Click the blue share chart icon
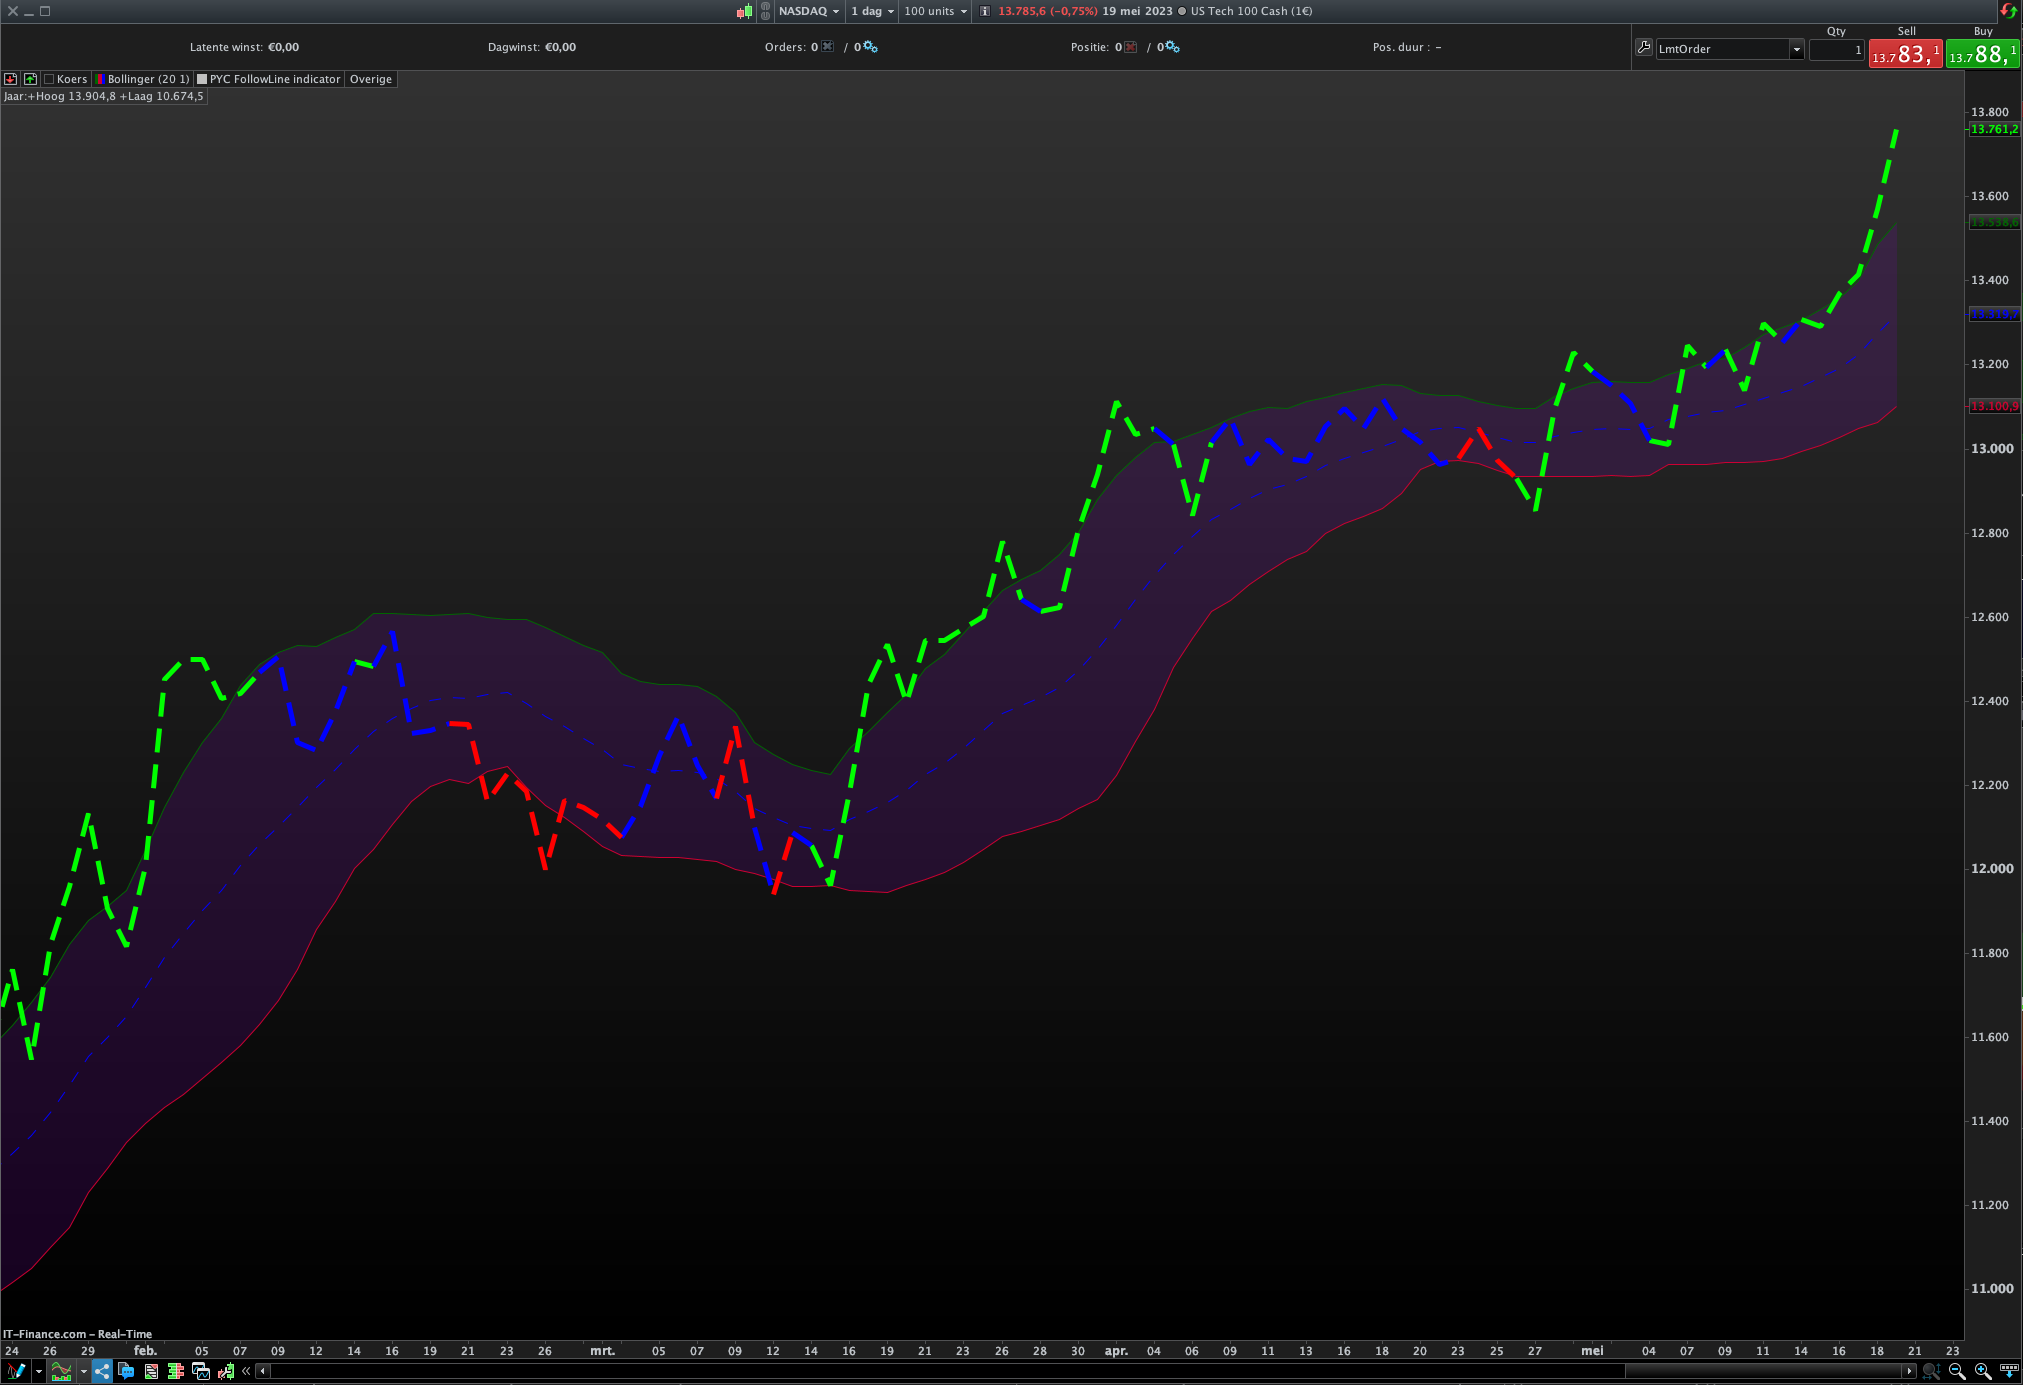The image size is (2023, 1385). tap(102, 1371)
